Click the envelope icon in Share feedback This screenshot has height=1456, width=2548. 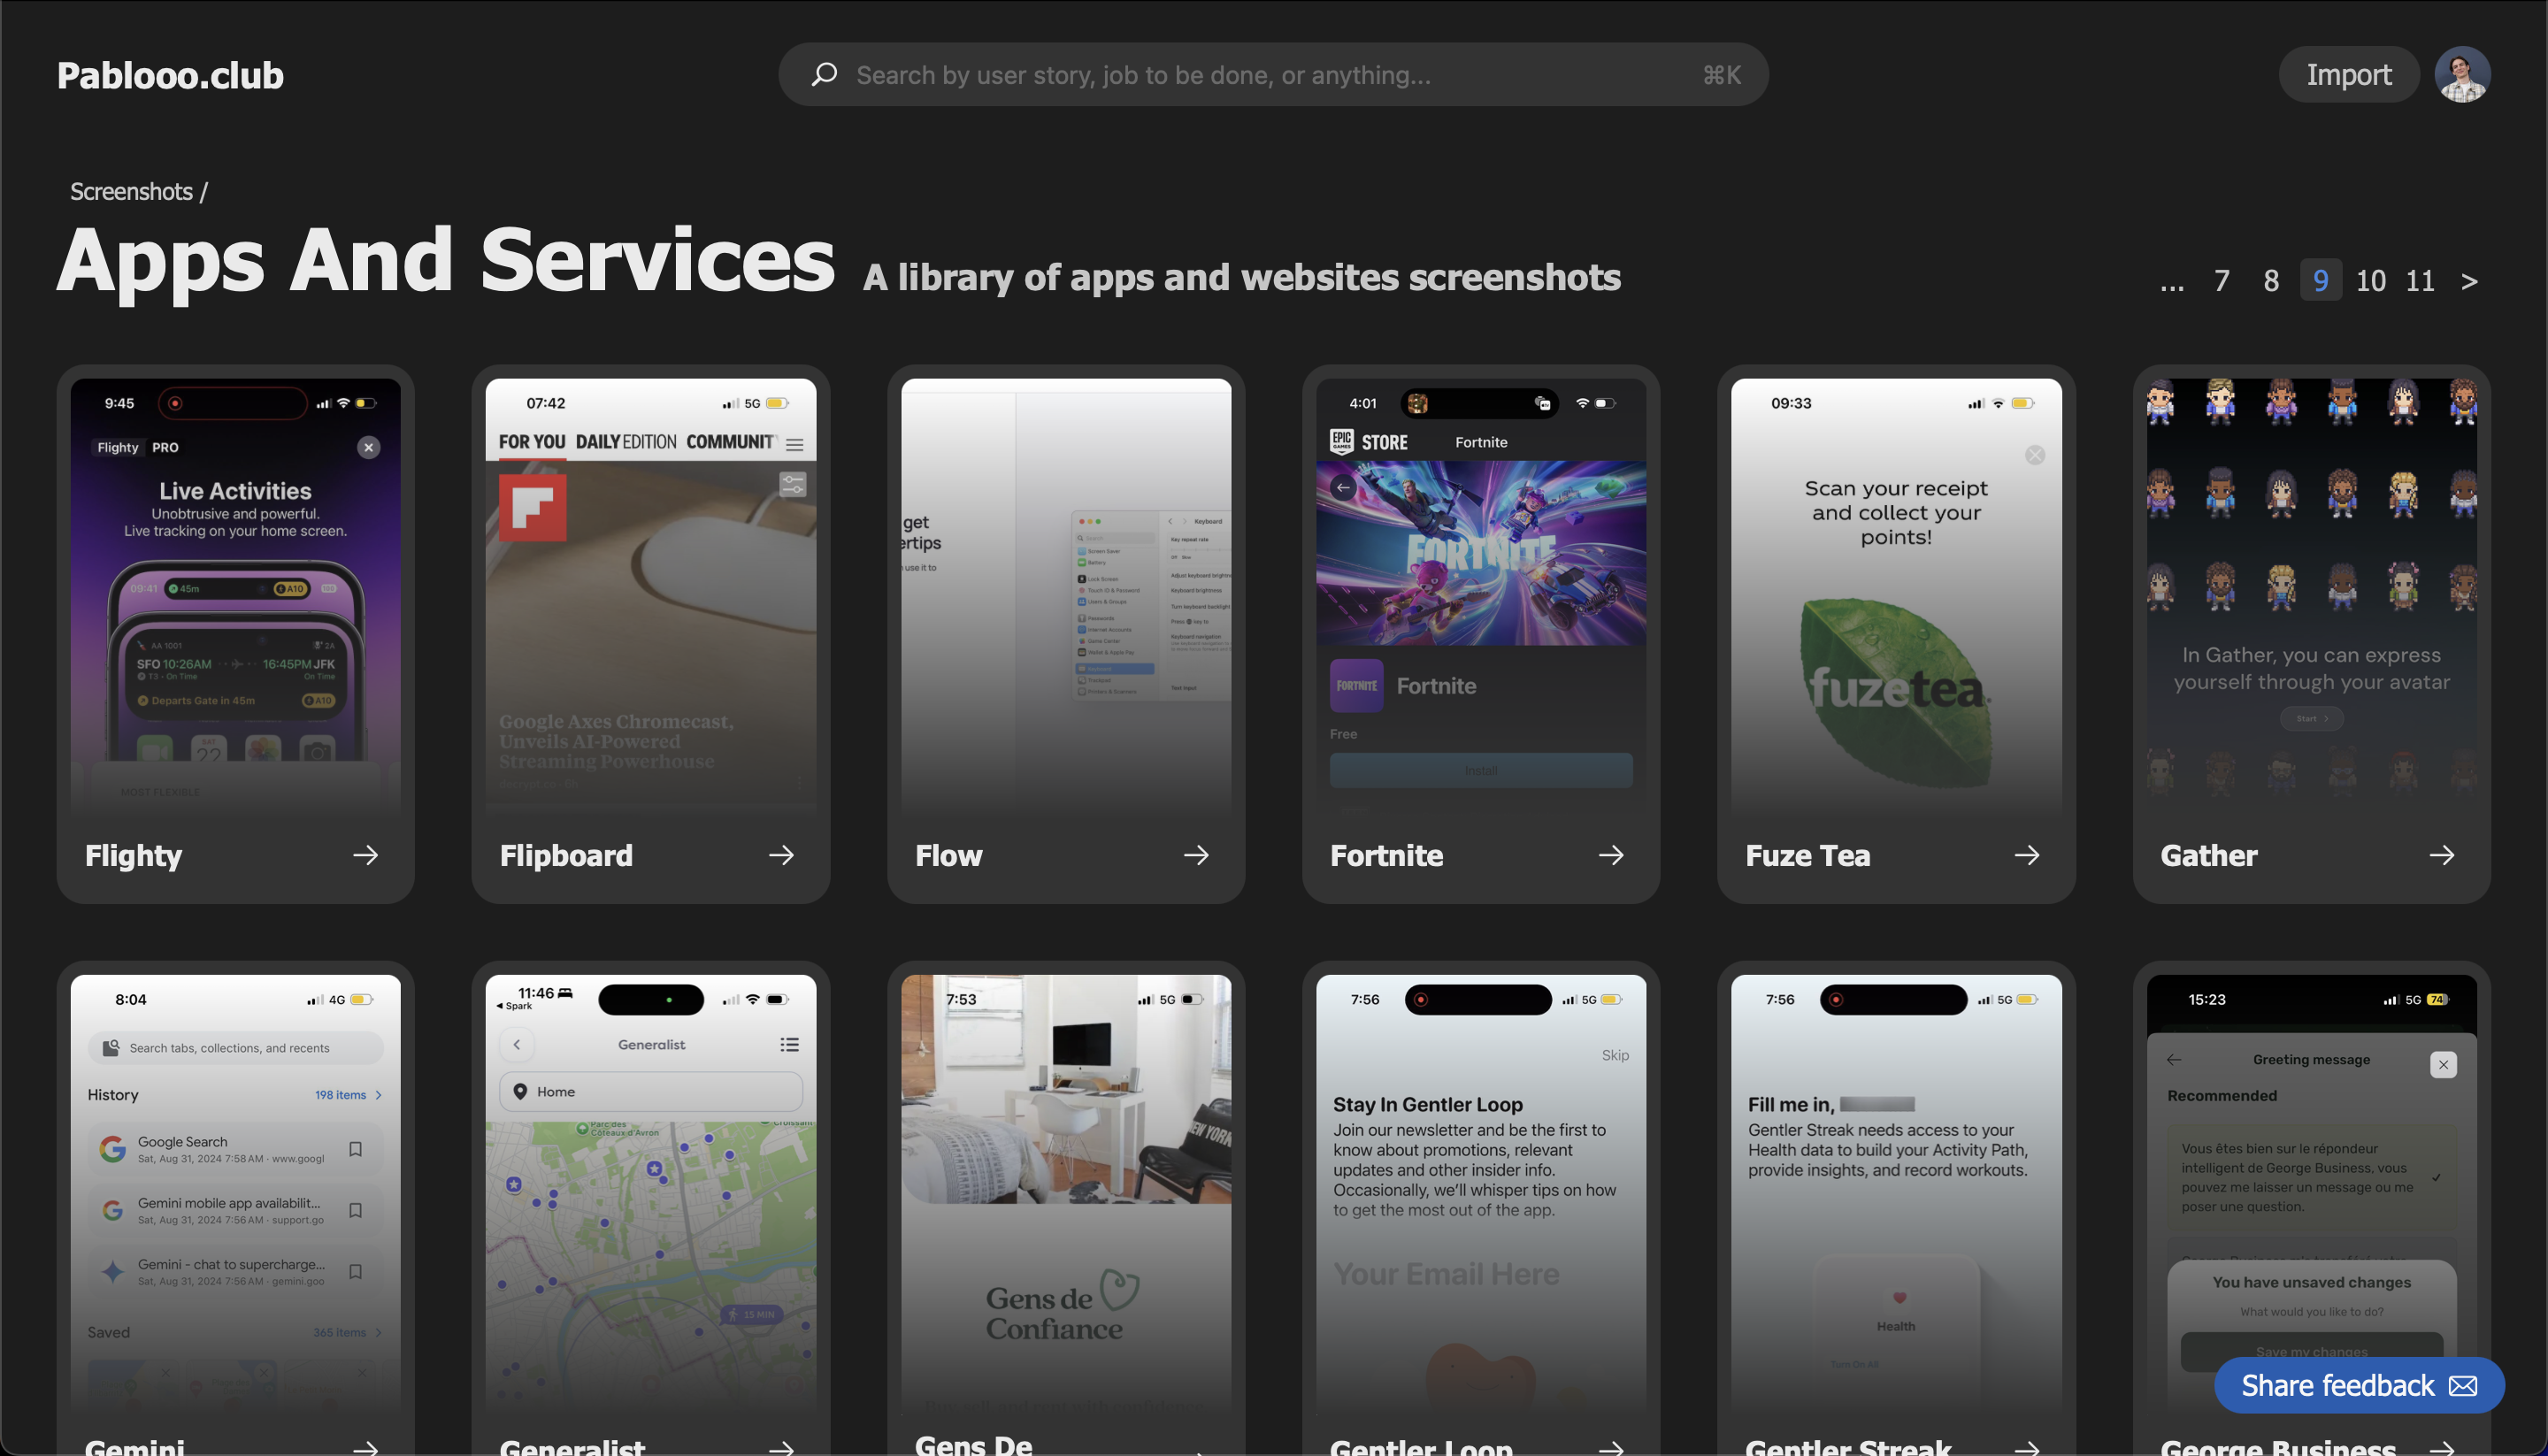pos(2463,1386)
